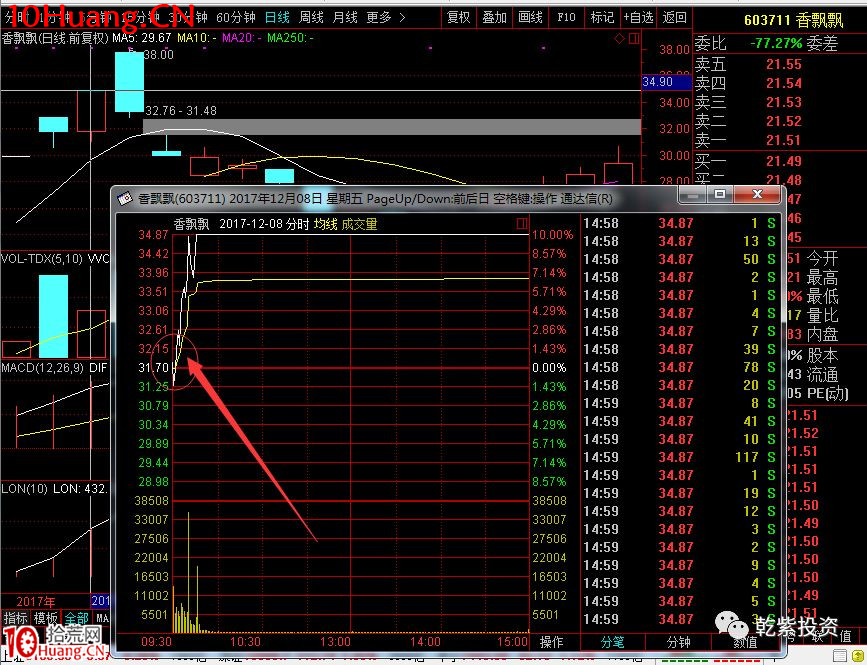This screenshot has width=867, height=665.
Task: Switch to the 分钟 tab in popup
Action: pos(678,642)
